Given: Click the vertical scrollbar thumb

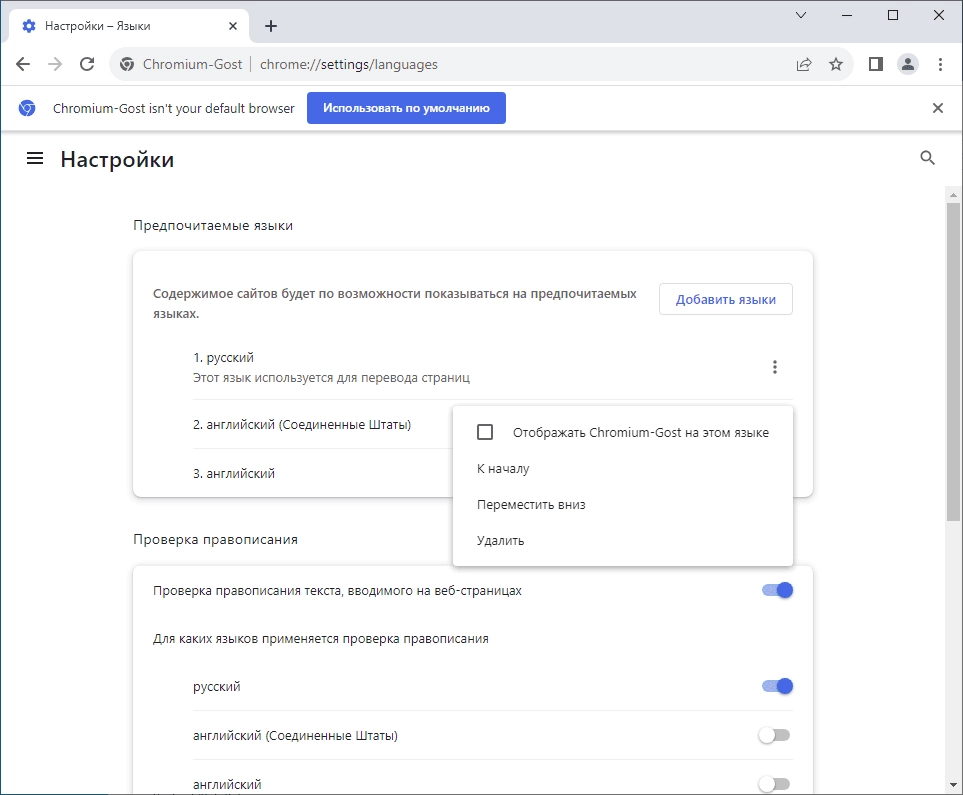Looking at the screenshot, I should click(x=953, y=361).
